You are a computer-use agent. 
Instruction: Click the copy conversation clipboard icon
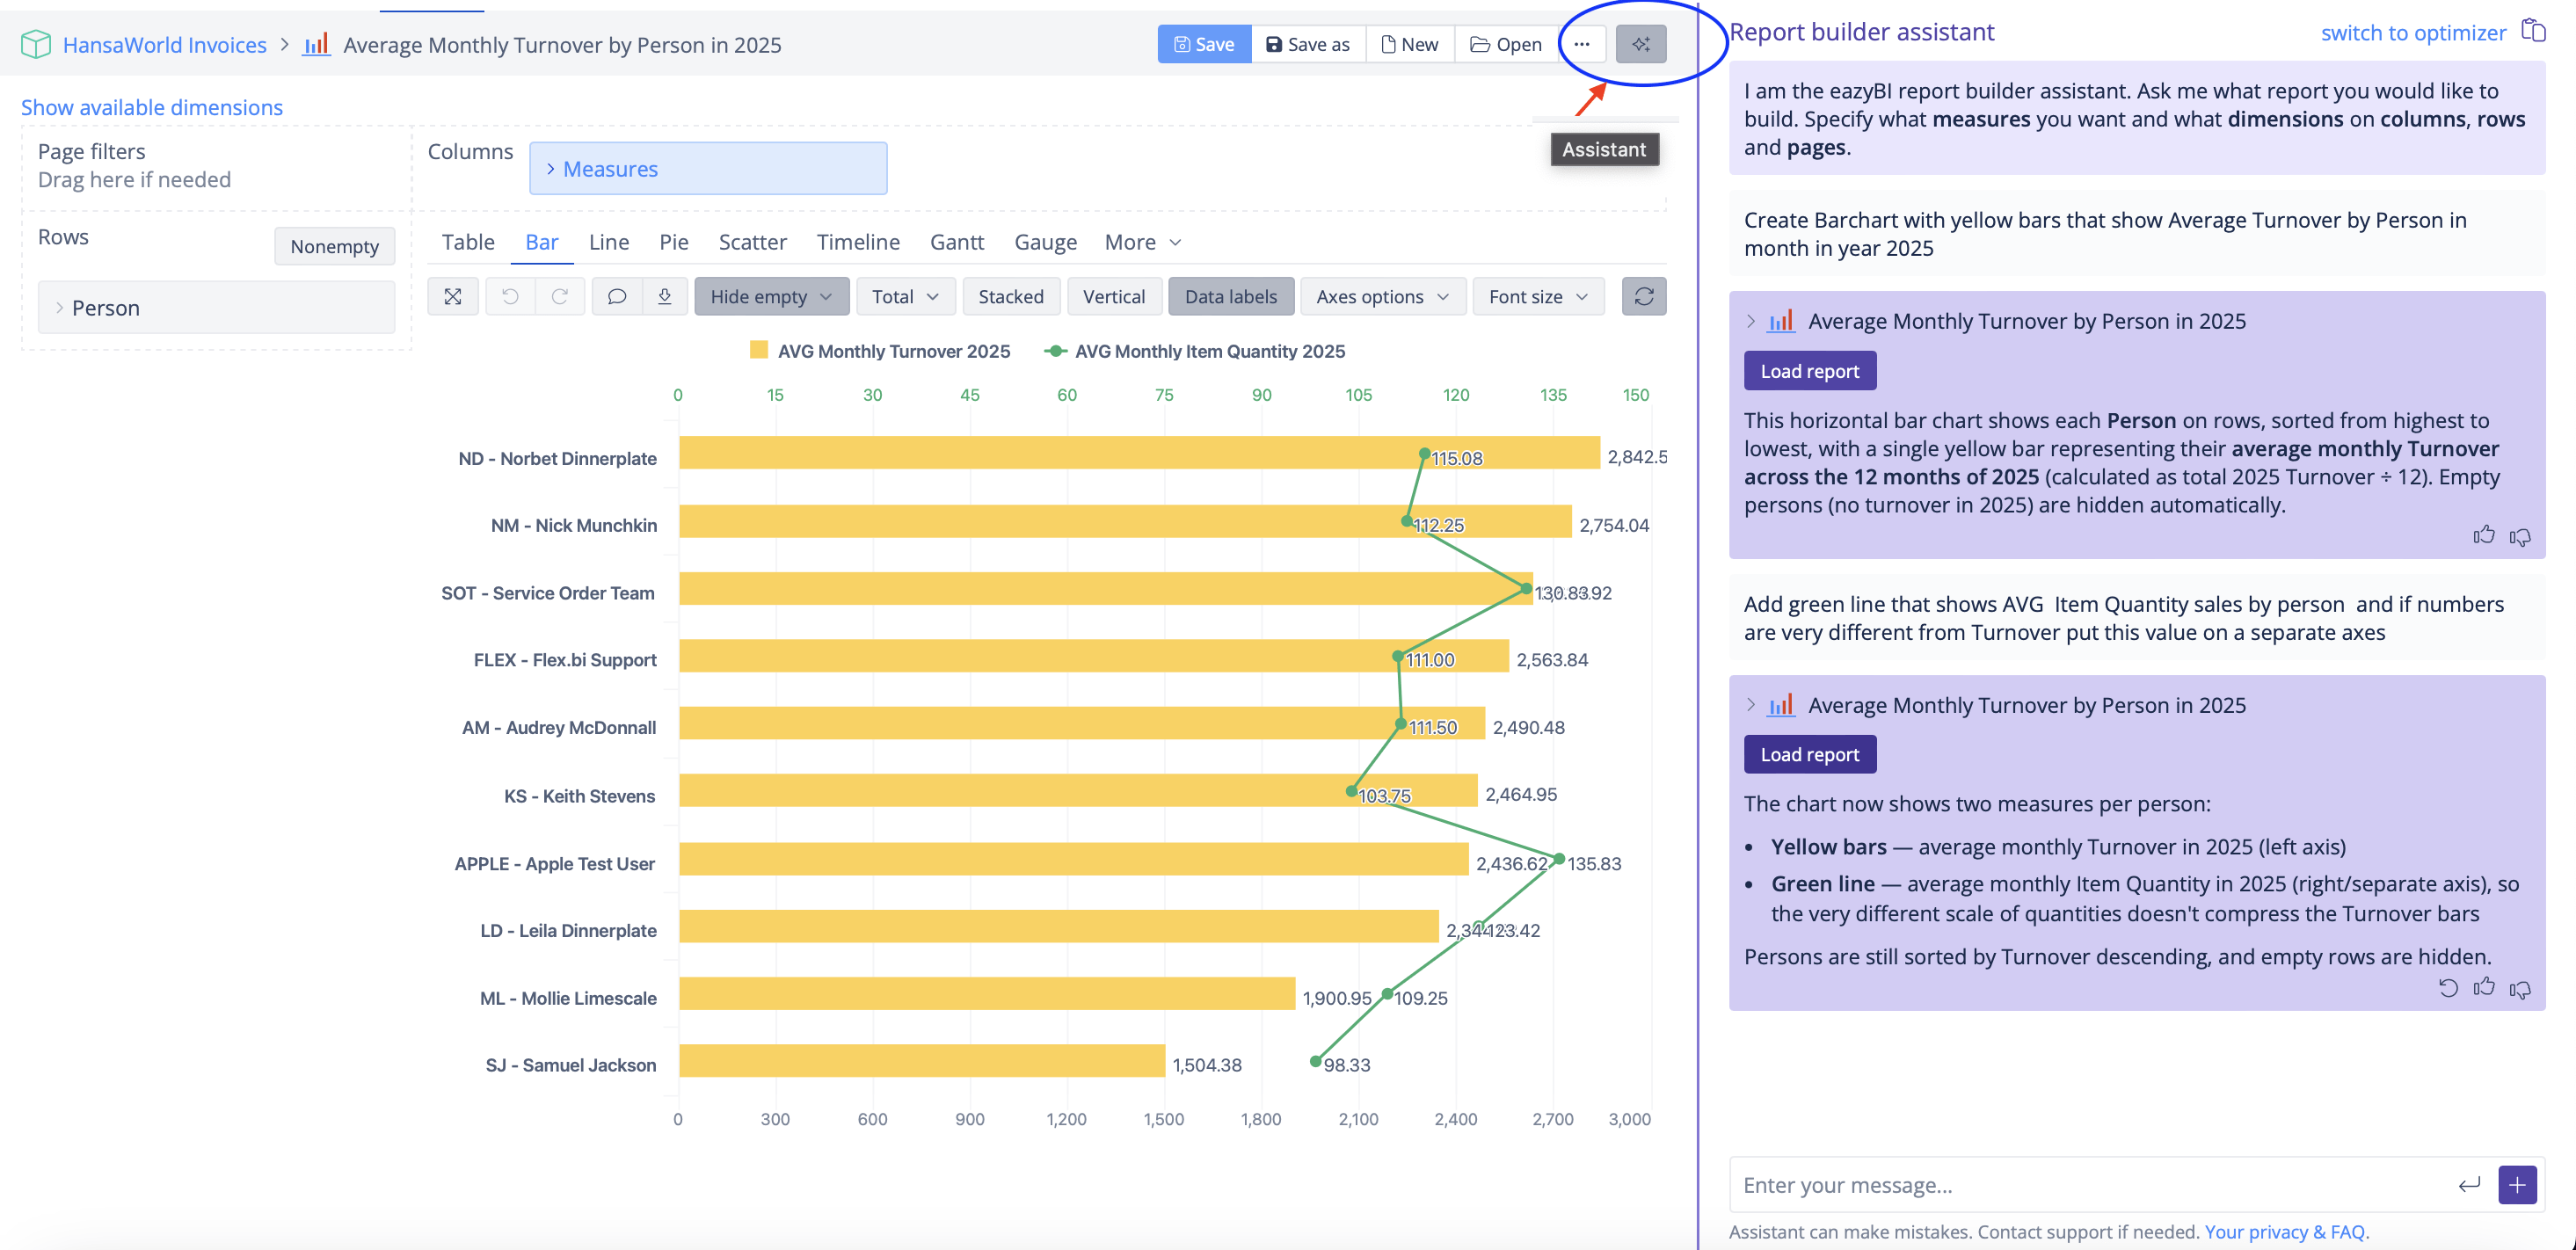(2532, 31)
